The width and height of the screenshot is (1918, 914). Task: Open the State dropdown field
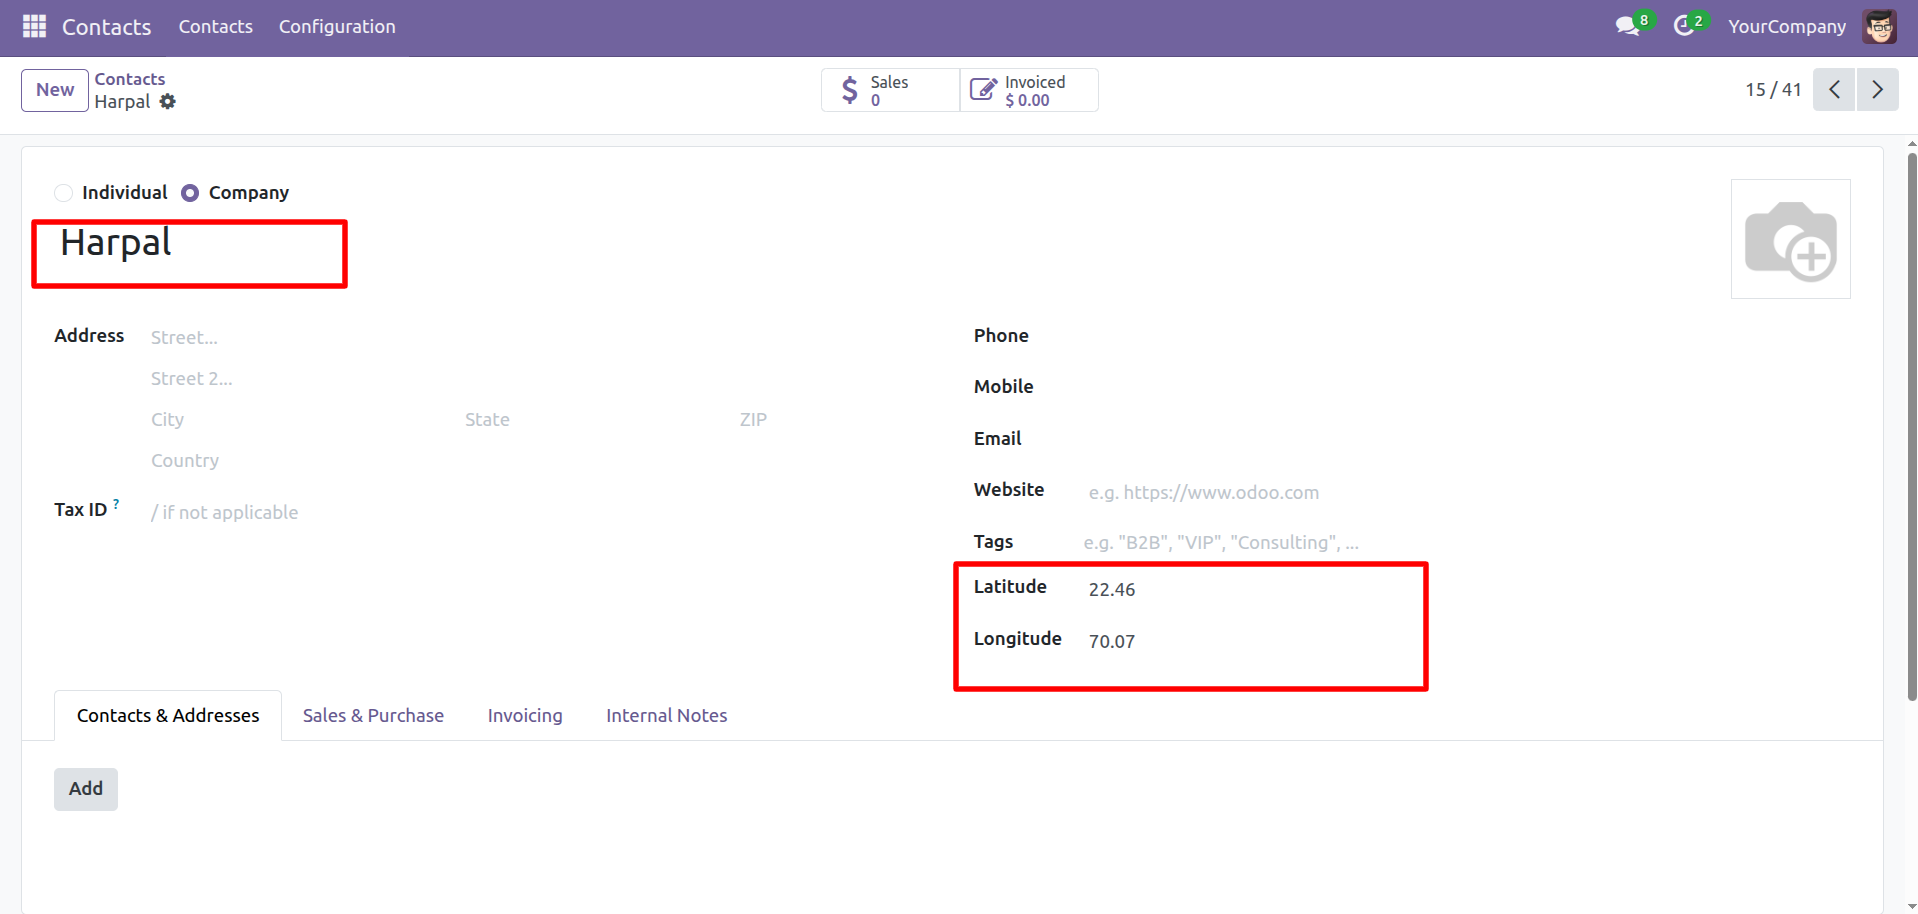pos(596,420)
